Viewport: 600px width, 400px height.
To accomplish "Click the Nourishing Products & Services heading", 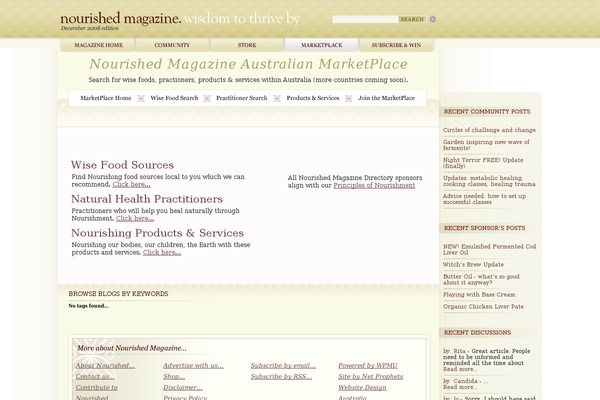I will 157,233.
